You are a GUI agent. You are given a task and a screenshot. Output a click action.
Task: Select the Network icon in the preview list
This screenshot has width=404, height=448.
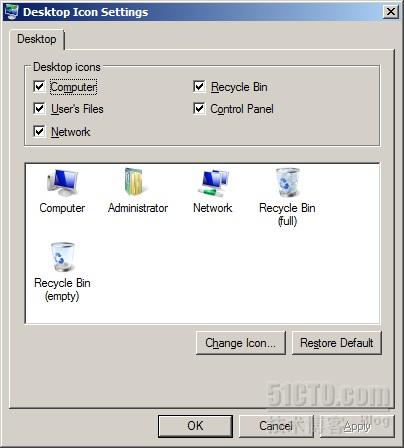tap(213, 191)
